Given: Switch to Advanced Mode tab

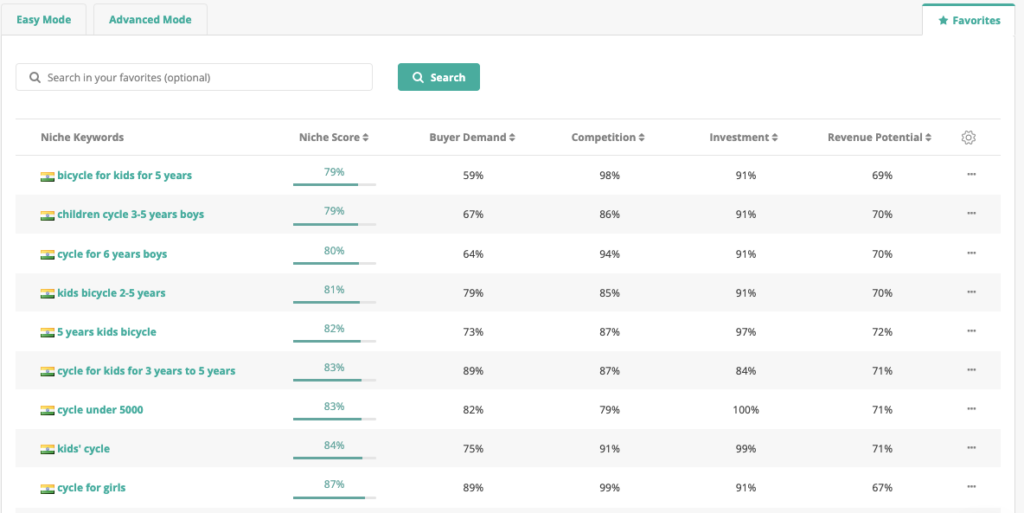Looking at the screenshot, I should [150, 20].
